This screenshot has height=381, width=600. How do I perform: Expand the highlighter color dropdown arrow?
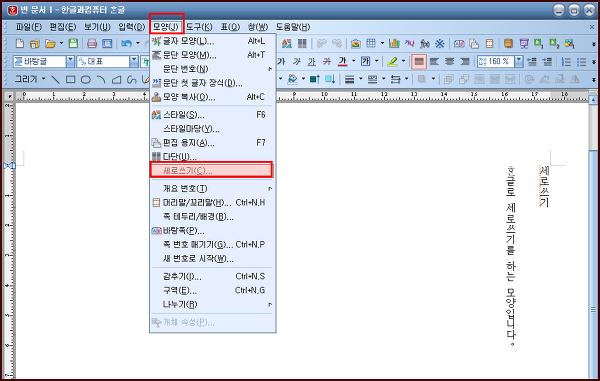coord(403,61)
